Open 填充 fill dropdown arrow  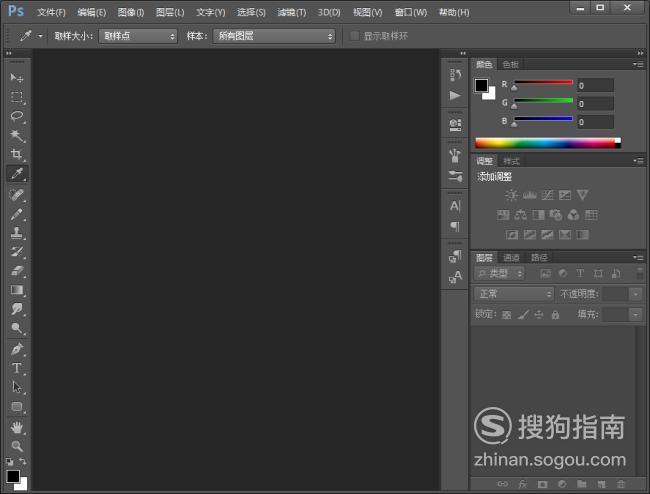635,315
